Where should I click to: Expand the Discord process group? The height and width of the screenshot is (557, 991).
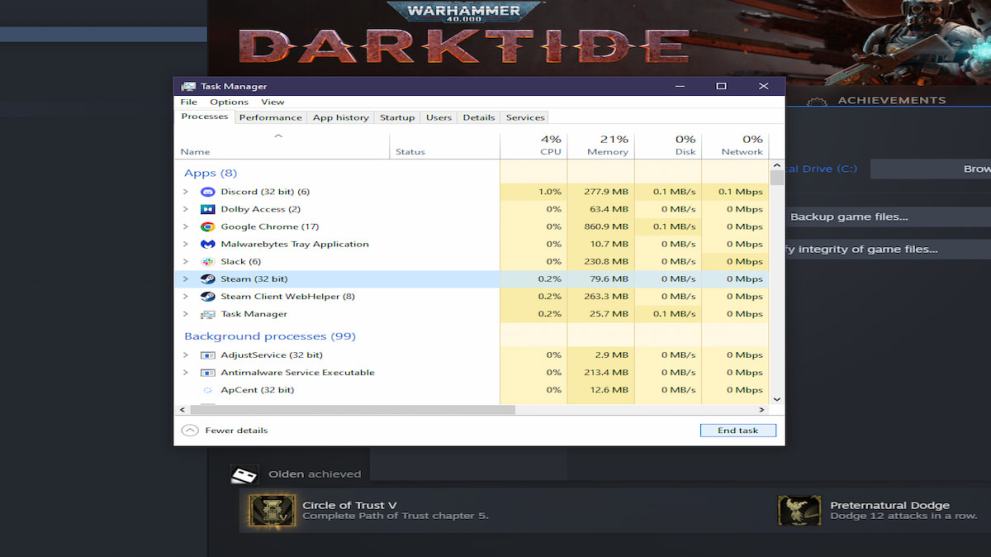coord(185,192)
